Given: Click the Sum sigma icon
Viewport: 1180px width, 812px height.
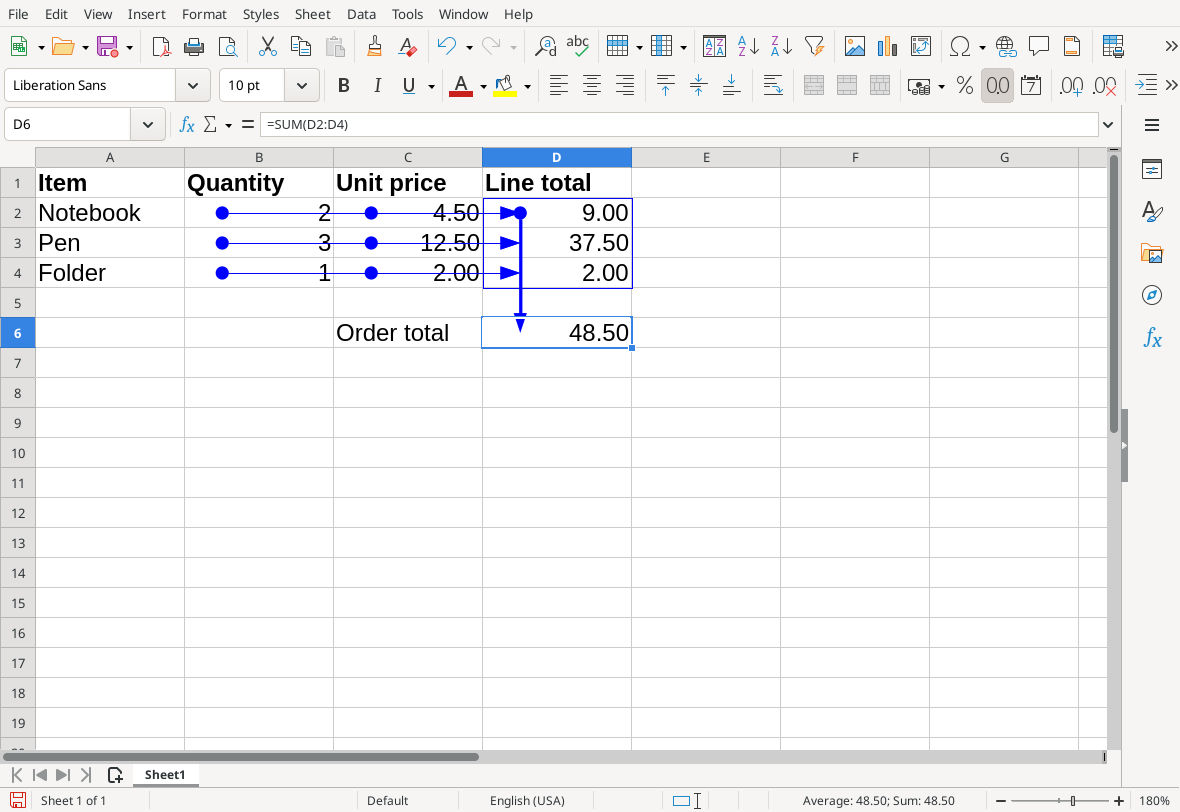Looking at the screenshot, I should (x=211, y=124).
